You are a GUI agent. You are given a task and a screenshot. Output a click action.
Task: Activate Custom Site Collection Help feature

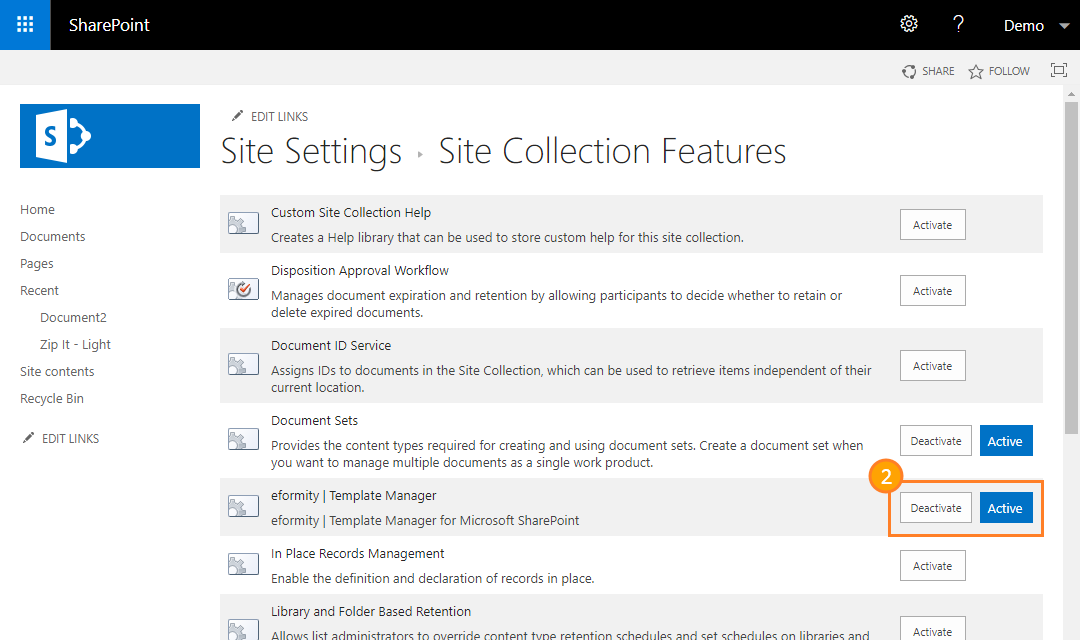coord(933,225)
